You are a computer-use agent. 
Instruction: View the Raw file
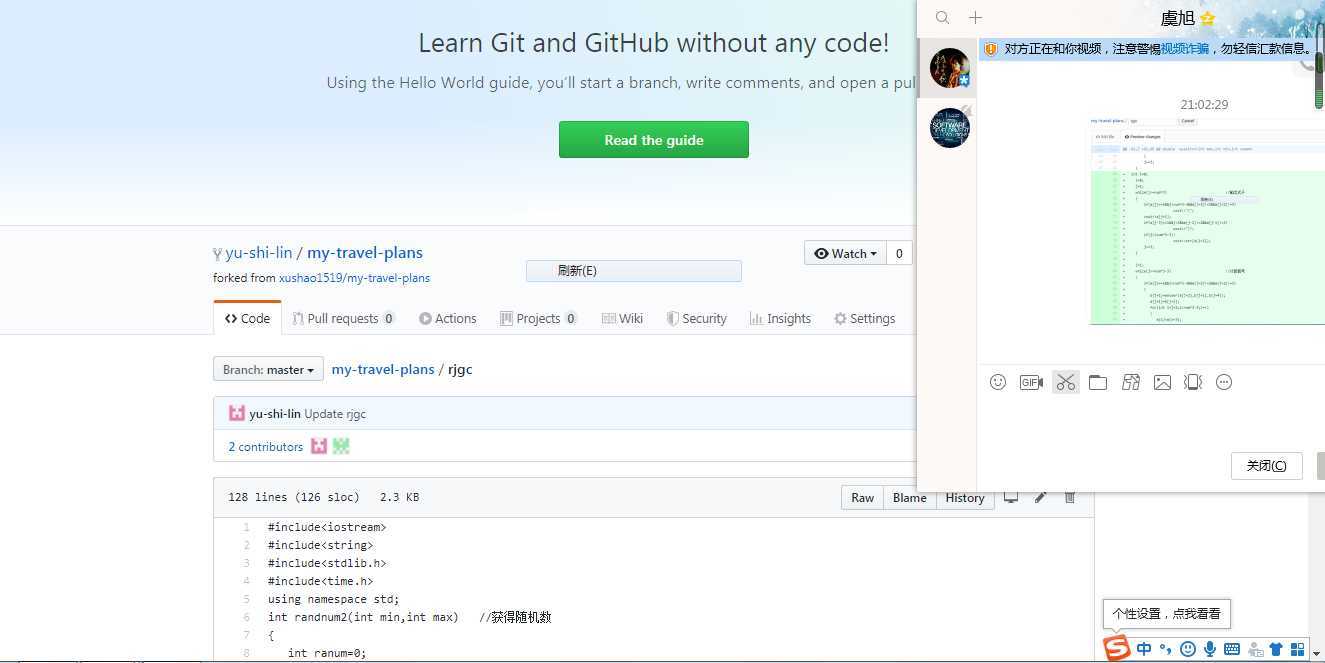pyautogui.click(x=862, y=498)
